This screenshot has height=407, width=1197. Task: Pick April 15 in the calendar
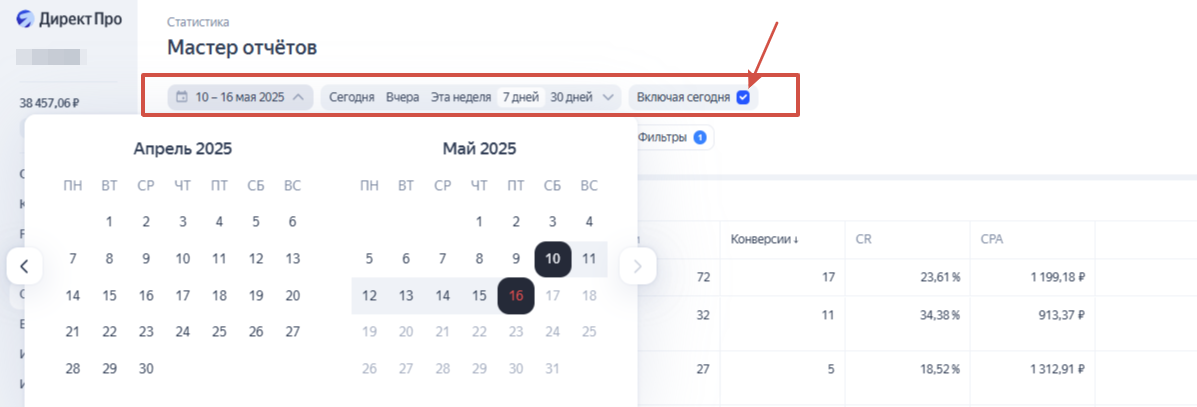tap(109, 296)
